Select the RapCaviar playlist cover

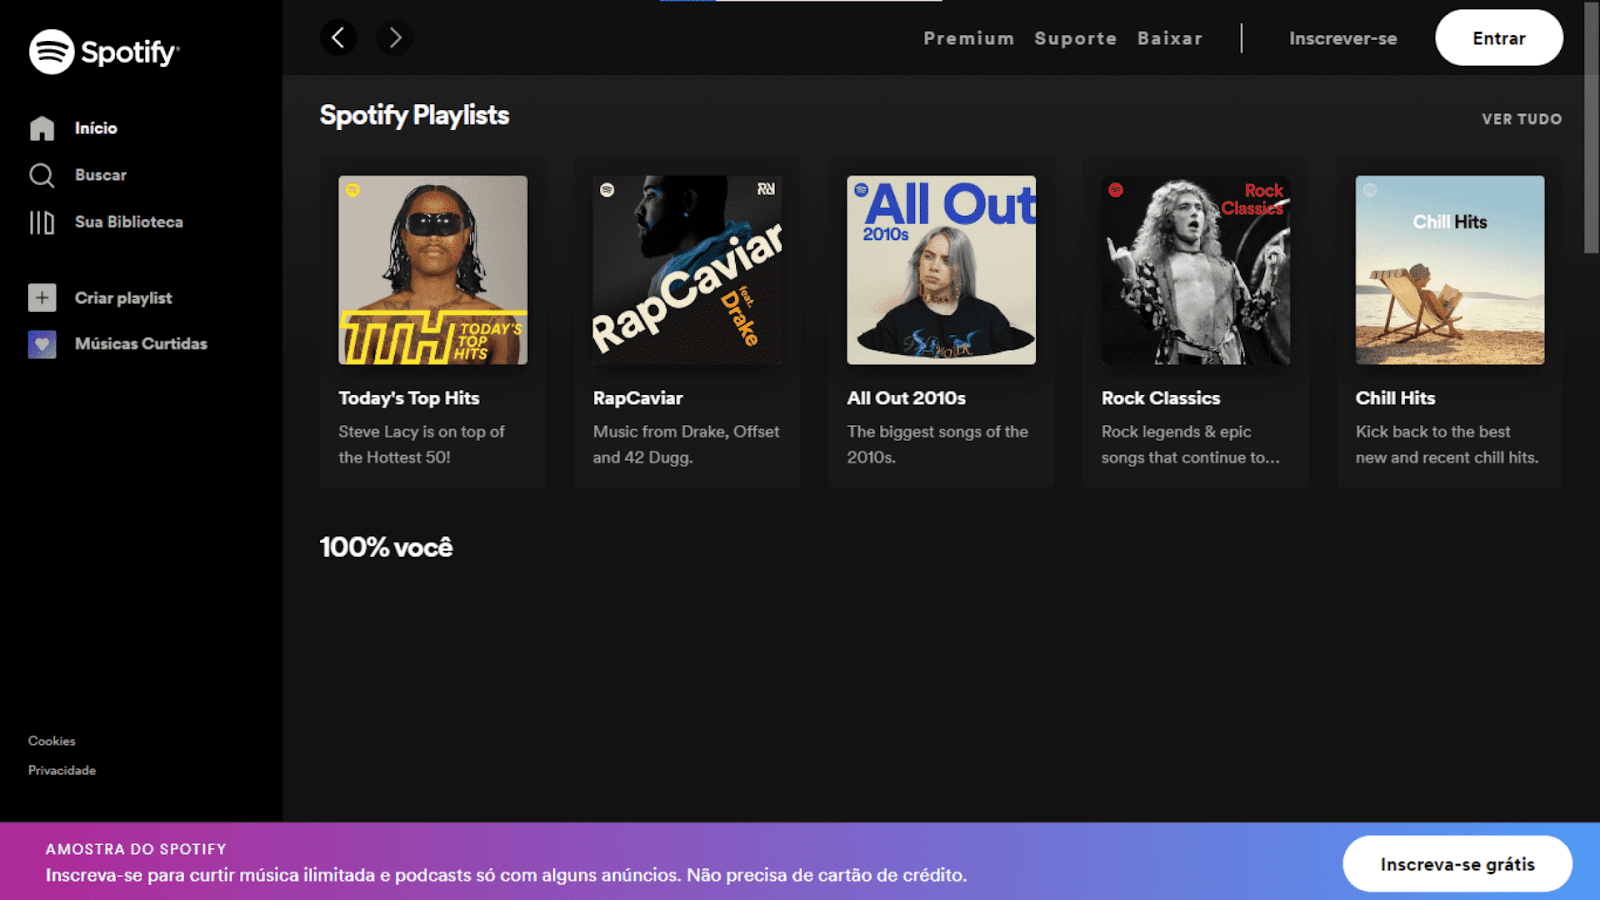[x=687, y=270]
